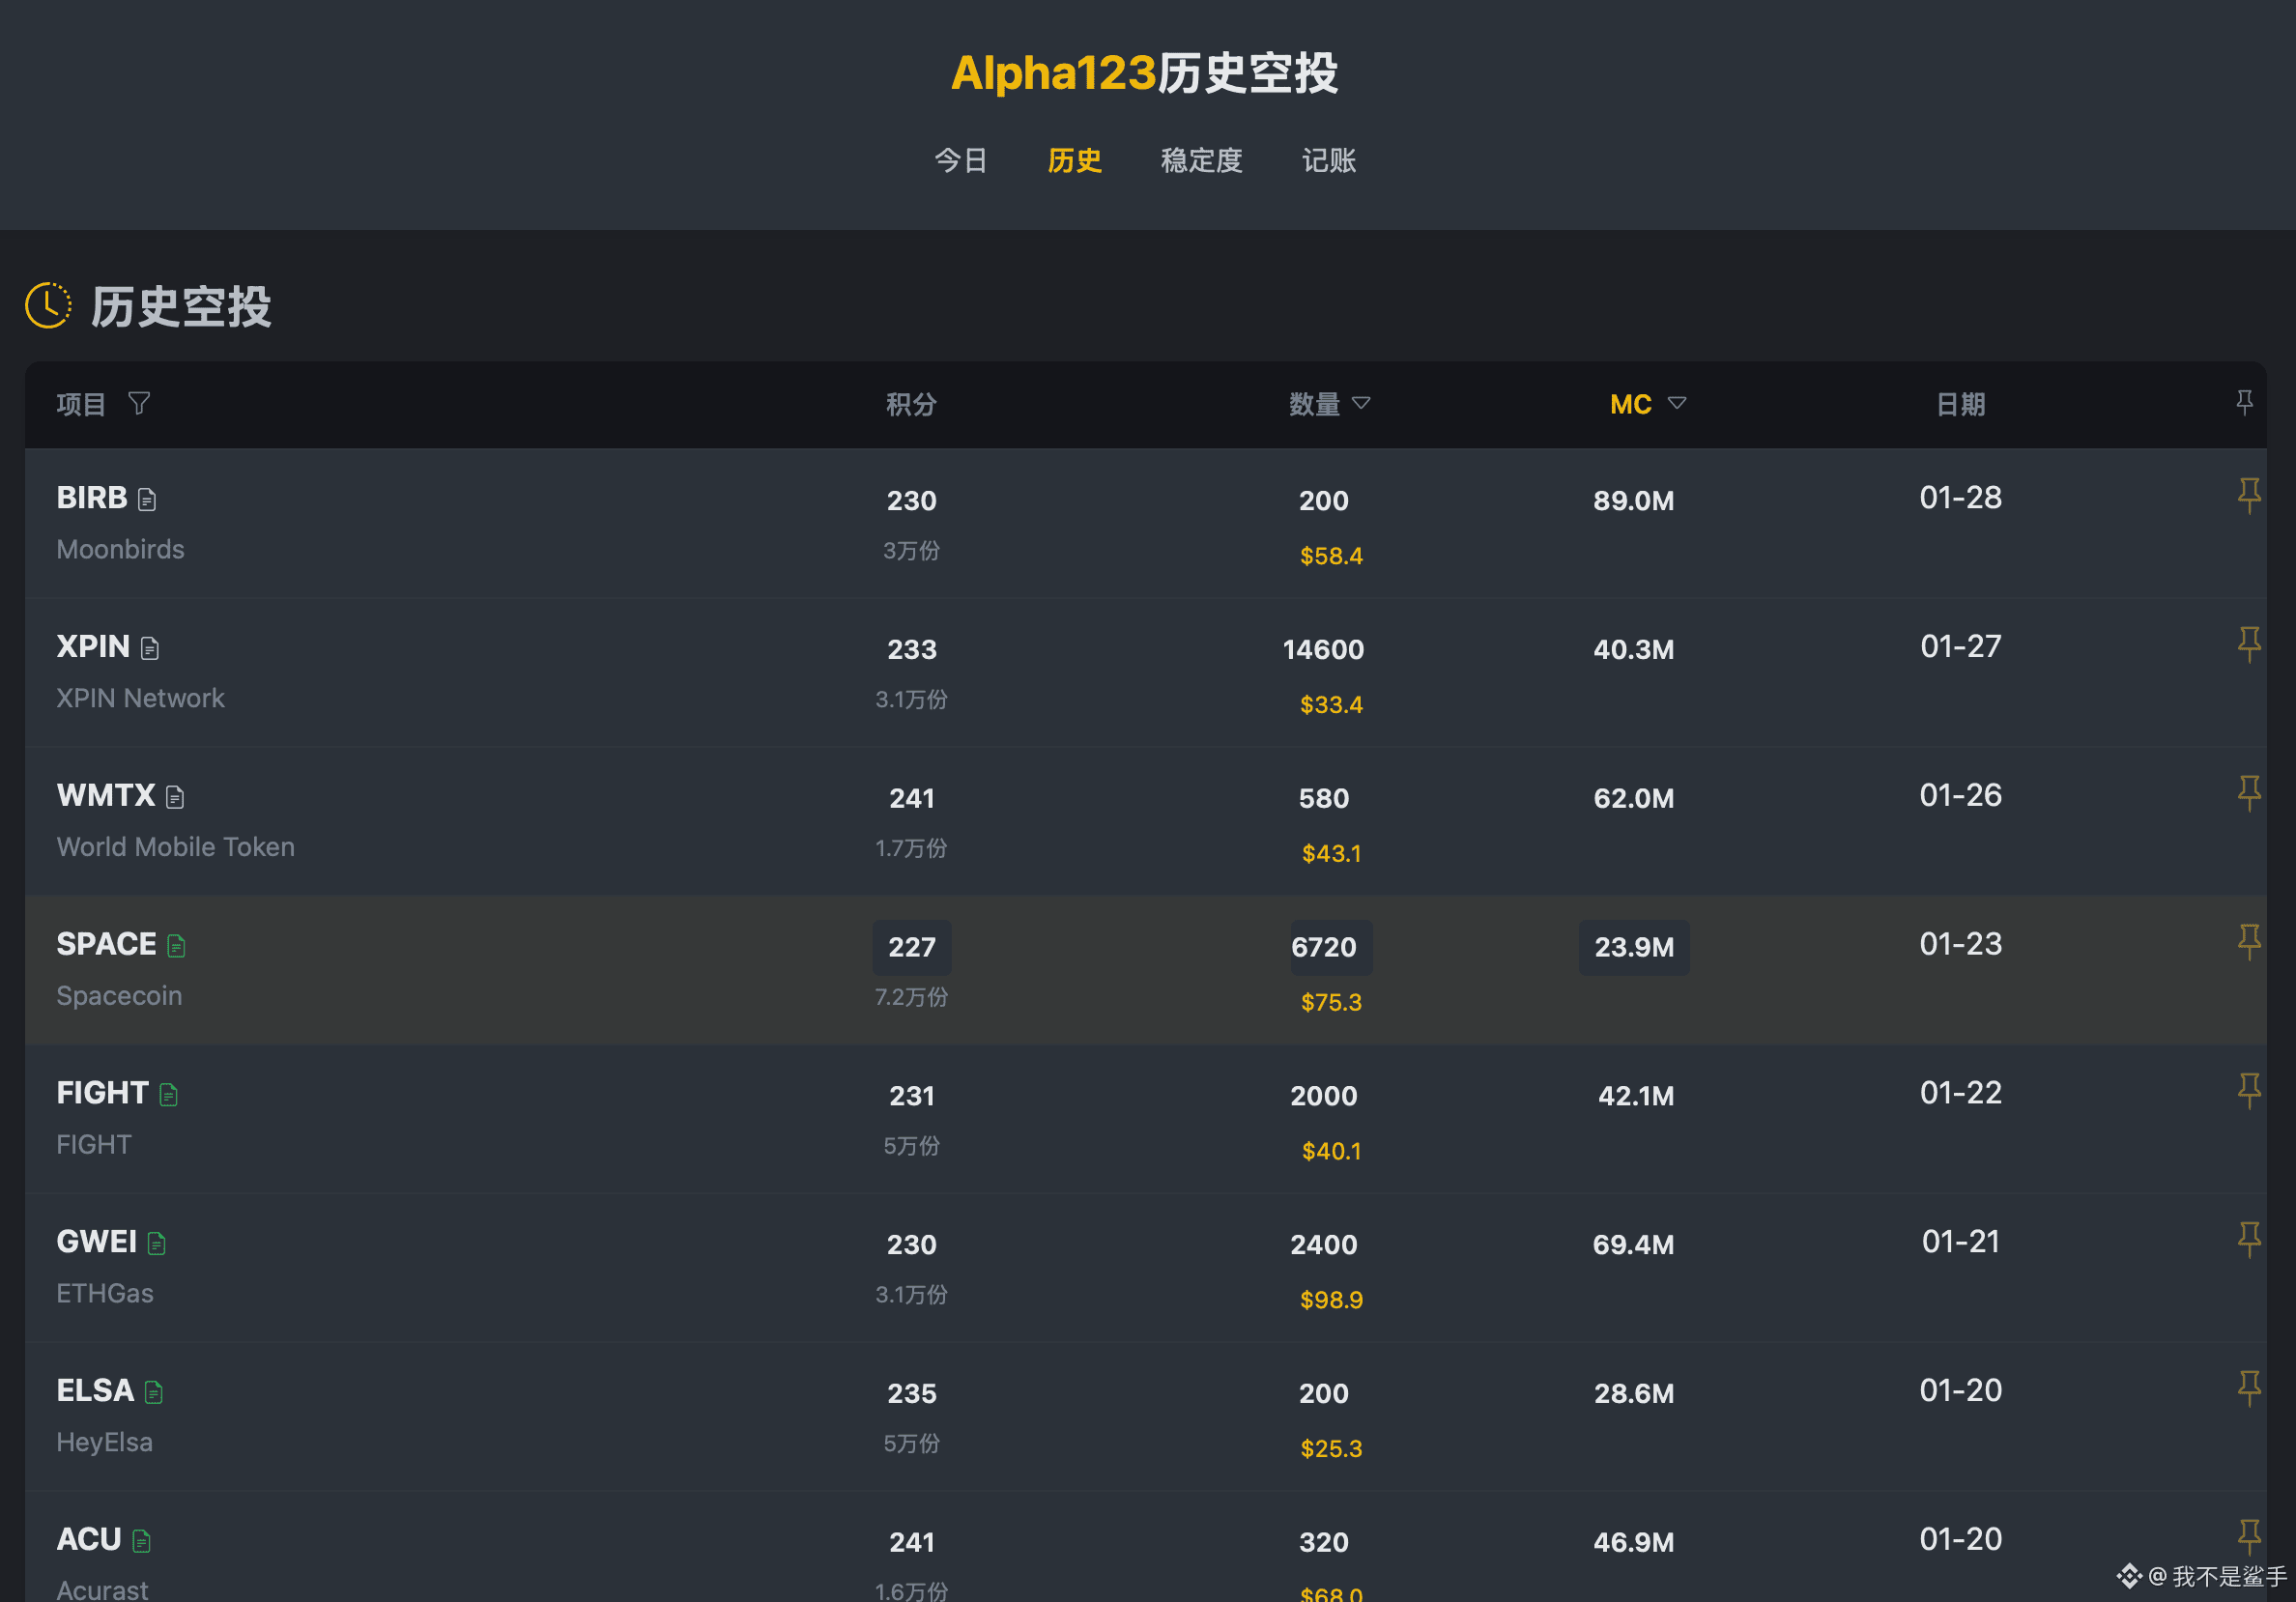Screen dimensions: 2296x1602
Task: Click the document icon next to ACU
Action: pos(142,1541)
